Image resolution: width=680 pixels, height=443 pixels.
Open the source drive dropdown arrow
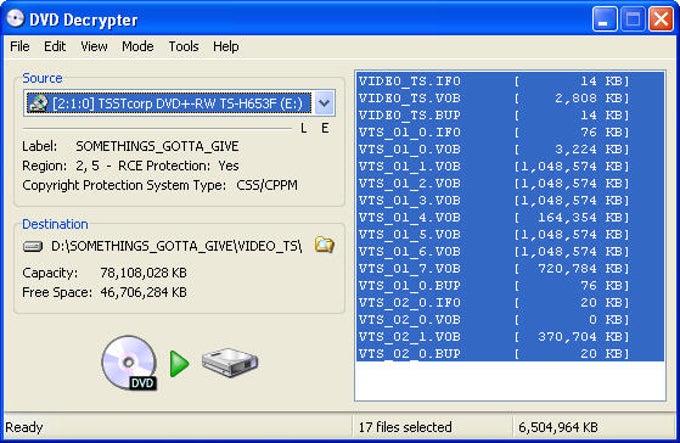coord(324,103)
